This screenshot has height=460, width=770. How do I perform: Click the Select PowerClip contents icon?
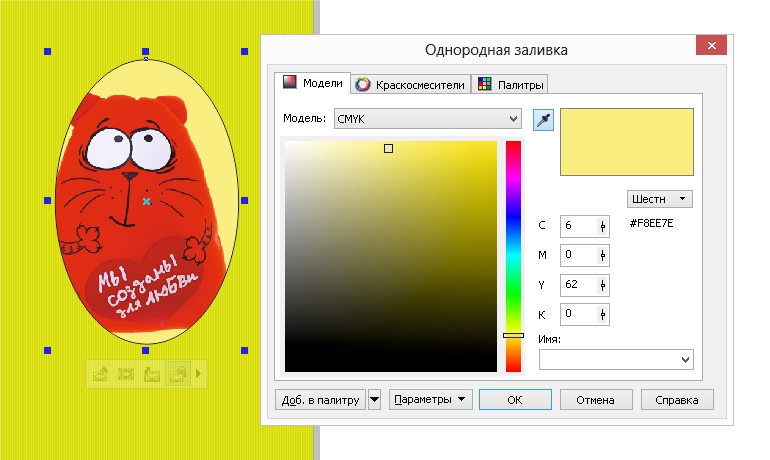pyautogui.click(x=126, y=374)
